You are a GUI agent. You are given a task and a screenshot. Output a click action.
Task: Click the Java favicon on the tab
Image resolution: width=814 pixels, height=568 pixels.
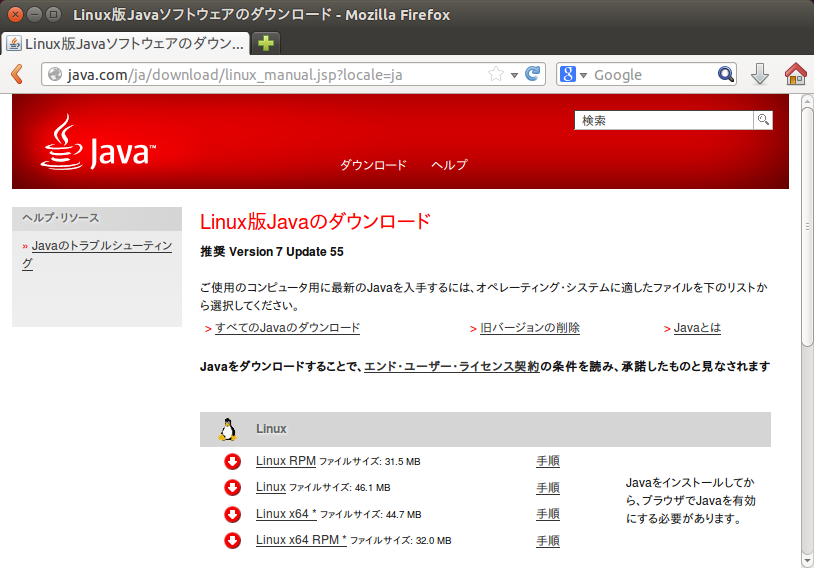point(14,44)
